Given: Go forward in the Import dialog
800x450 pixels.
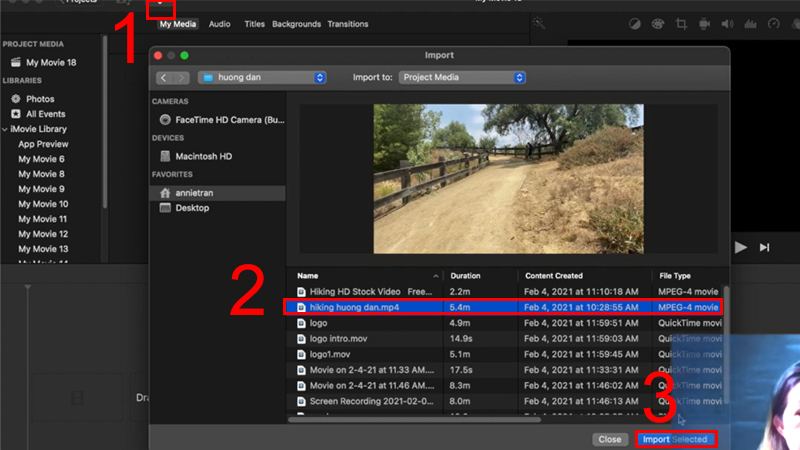Looking at the screenshot, I should (181, 78).
